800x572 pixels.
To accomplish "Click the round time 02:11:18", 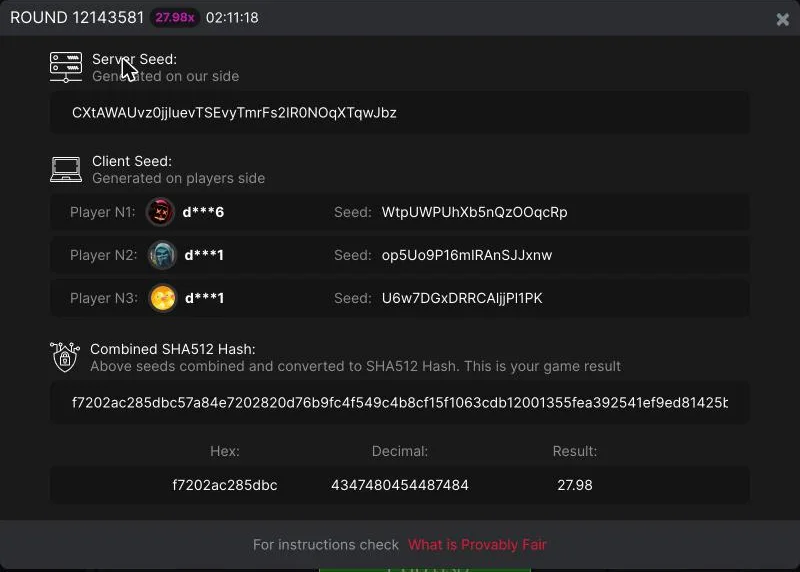I will (232, 18).
